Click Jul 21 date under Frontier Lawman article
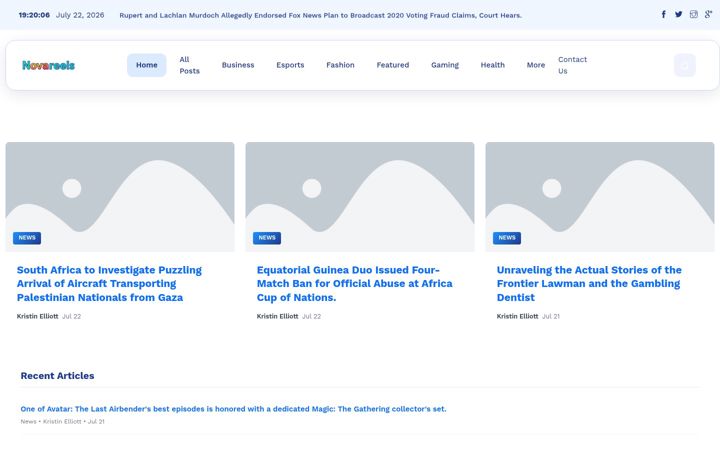This screenshot has height=450, width=720. (x=551, y=316)
